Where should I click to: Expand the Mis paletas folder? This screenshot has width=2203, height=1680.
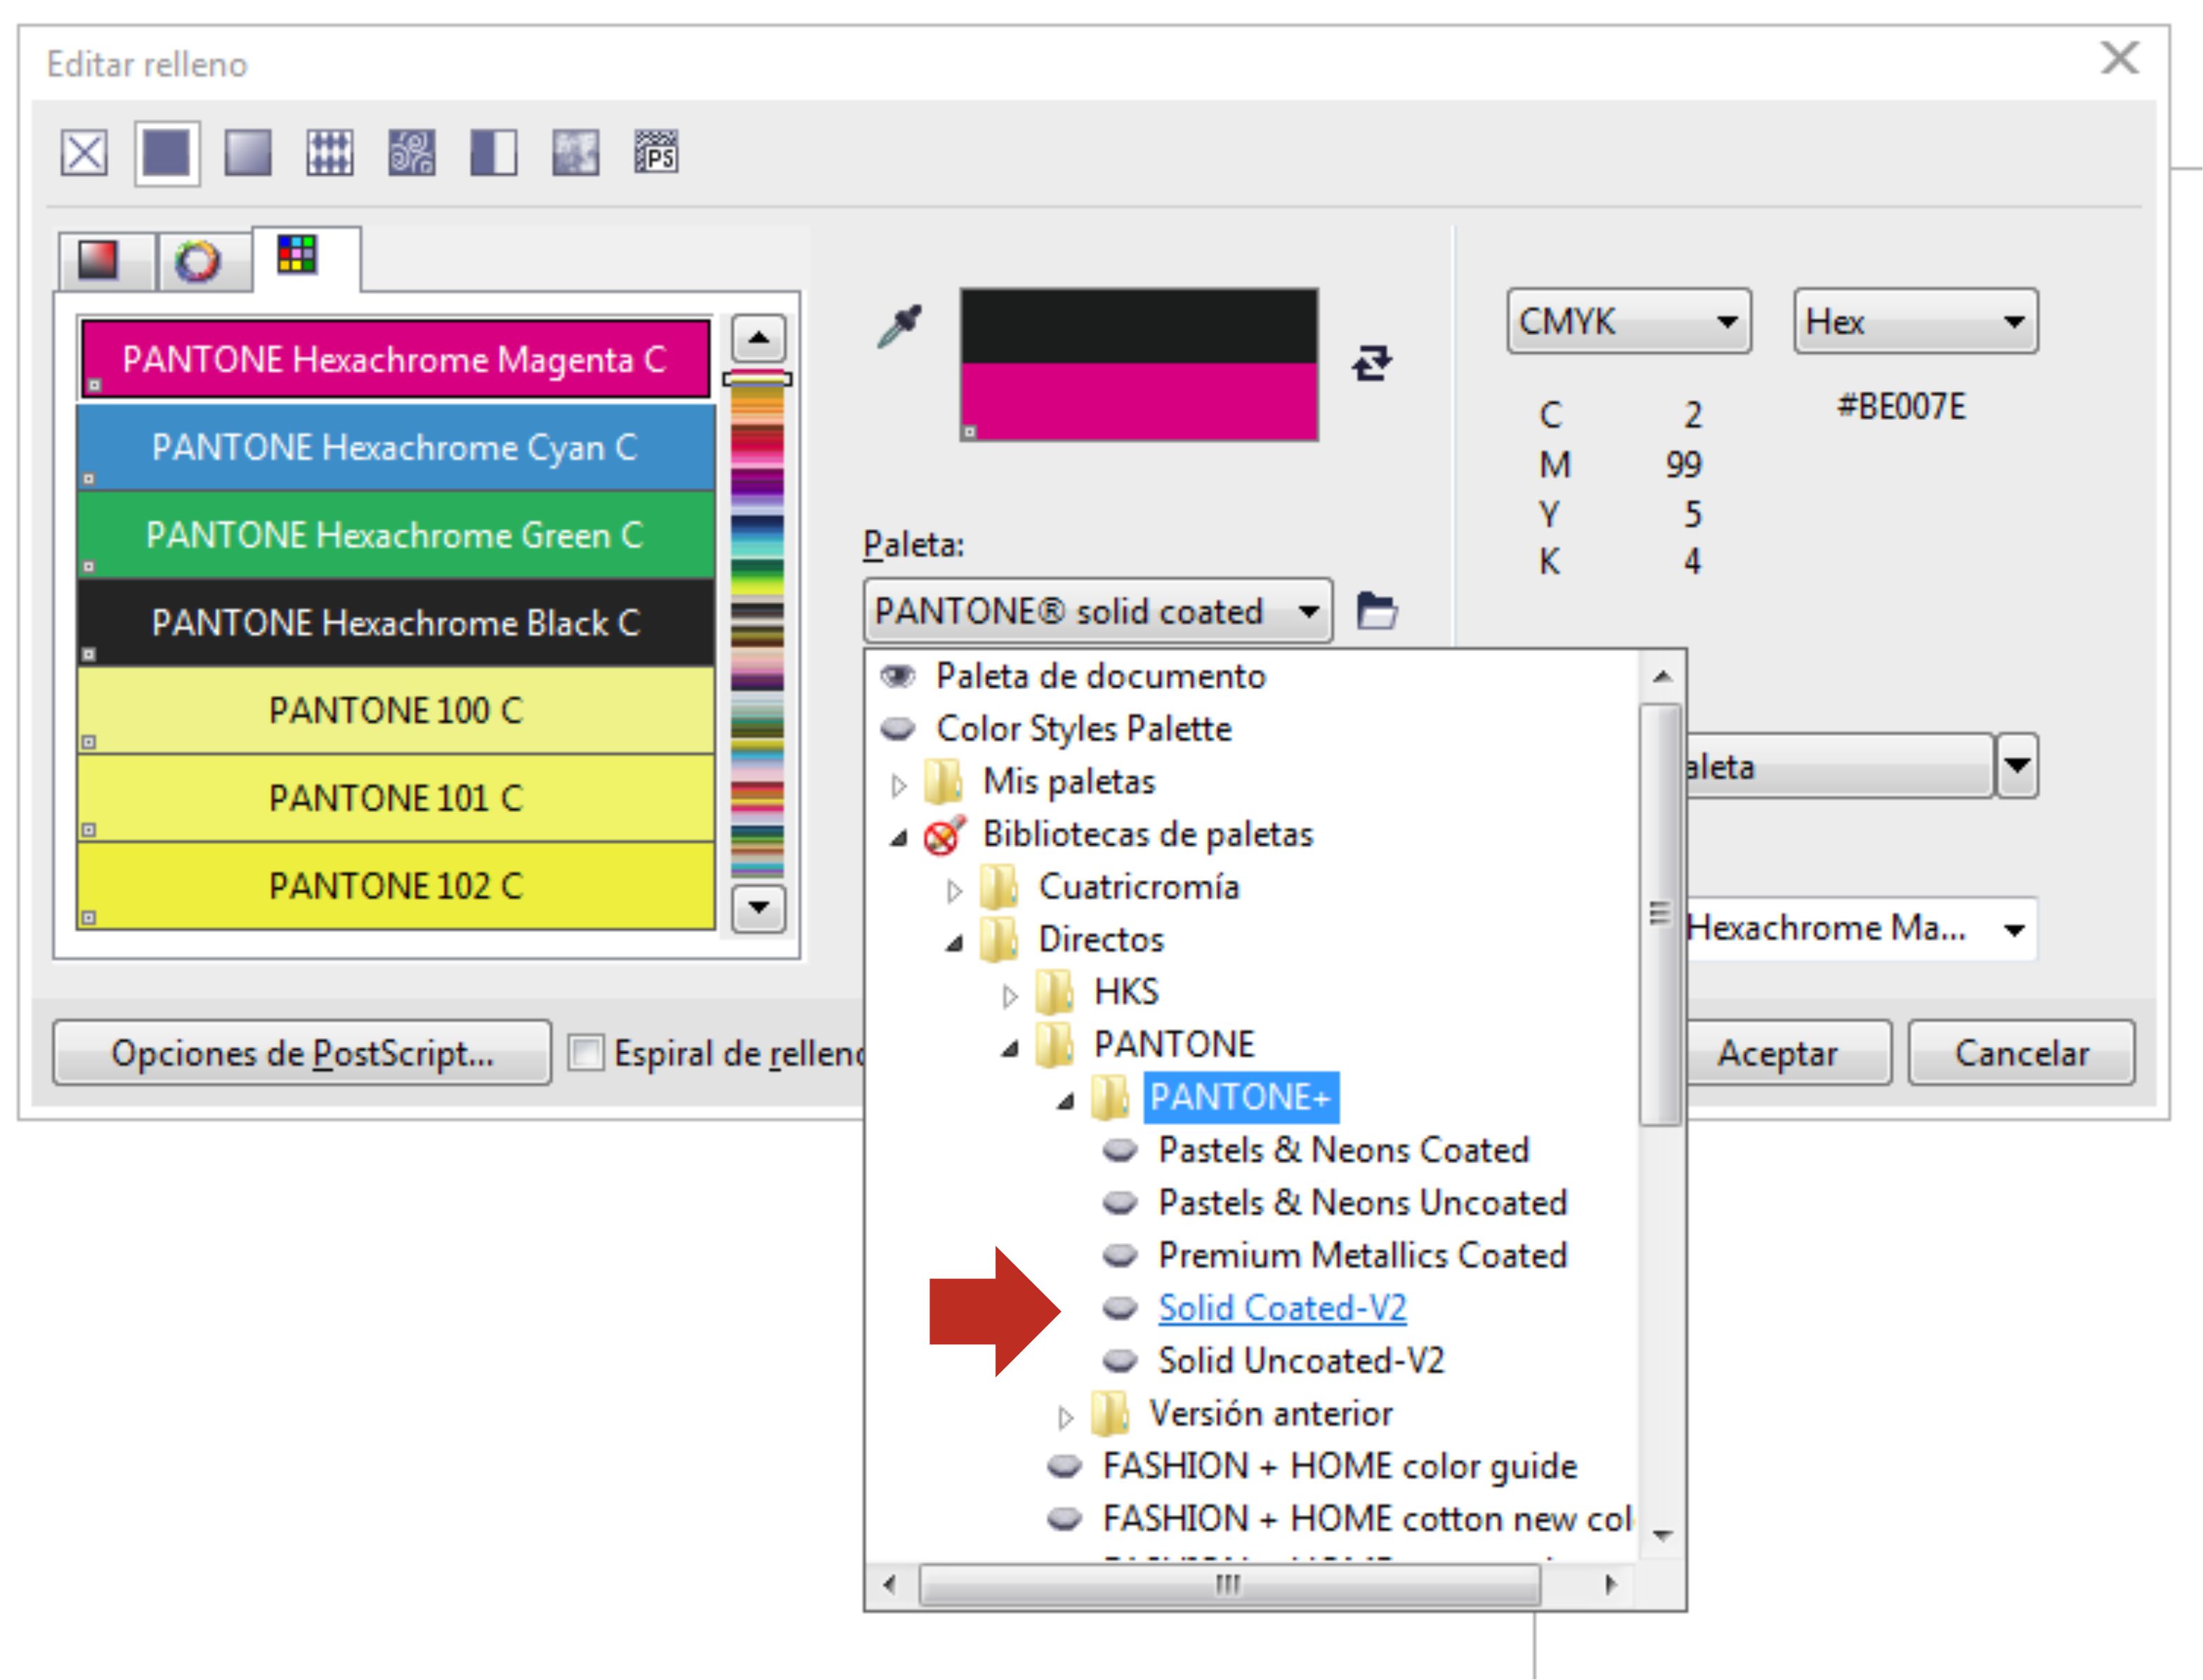(x=898, y=786)
